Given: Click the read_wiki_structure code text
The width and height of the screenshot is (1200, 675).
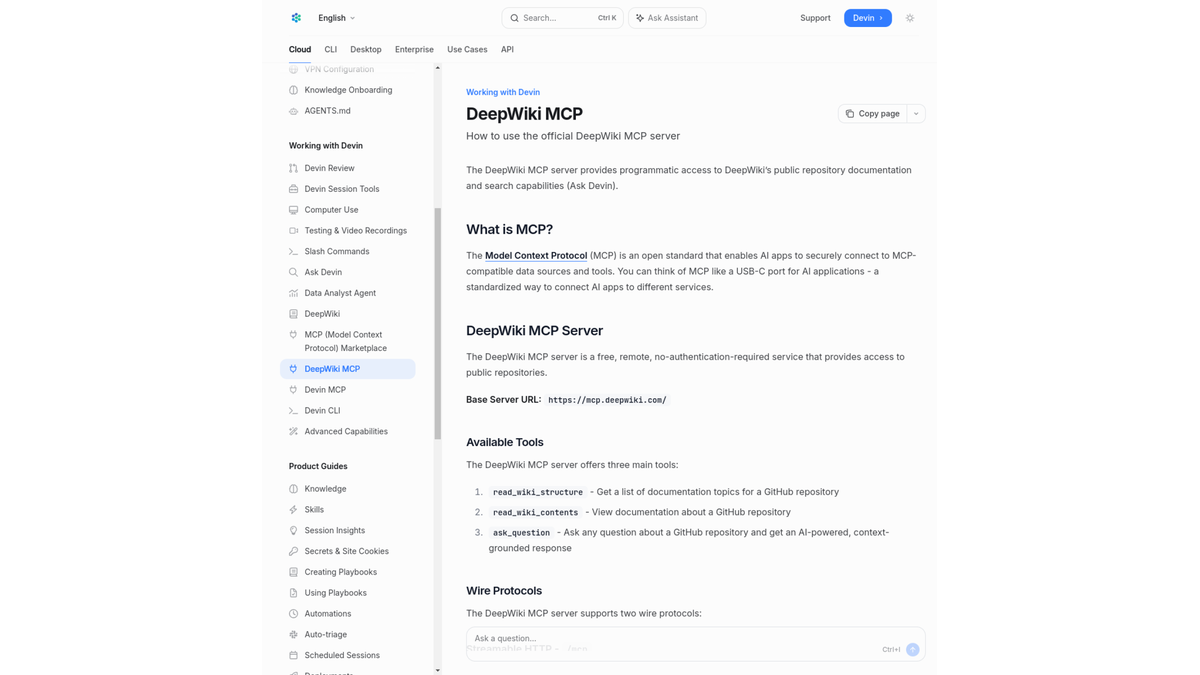Looking at the screenshot, I should click(x=538, y=492).
